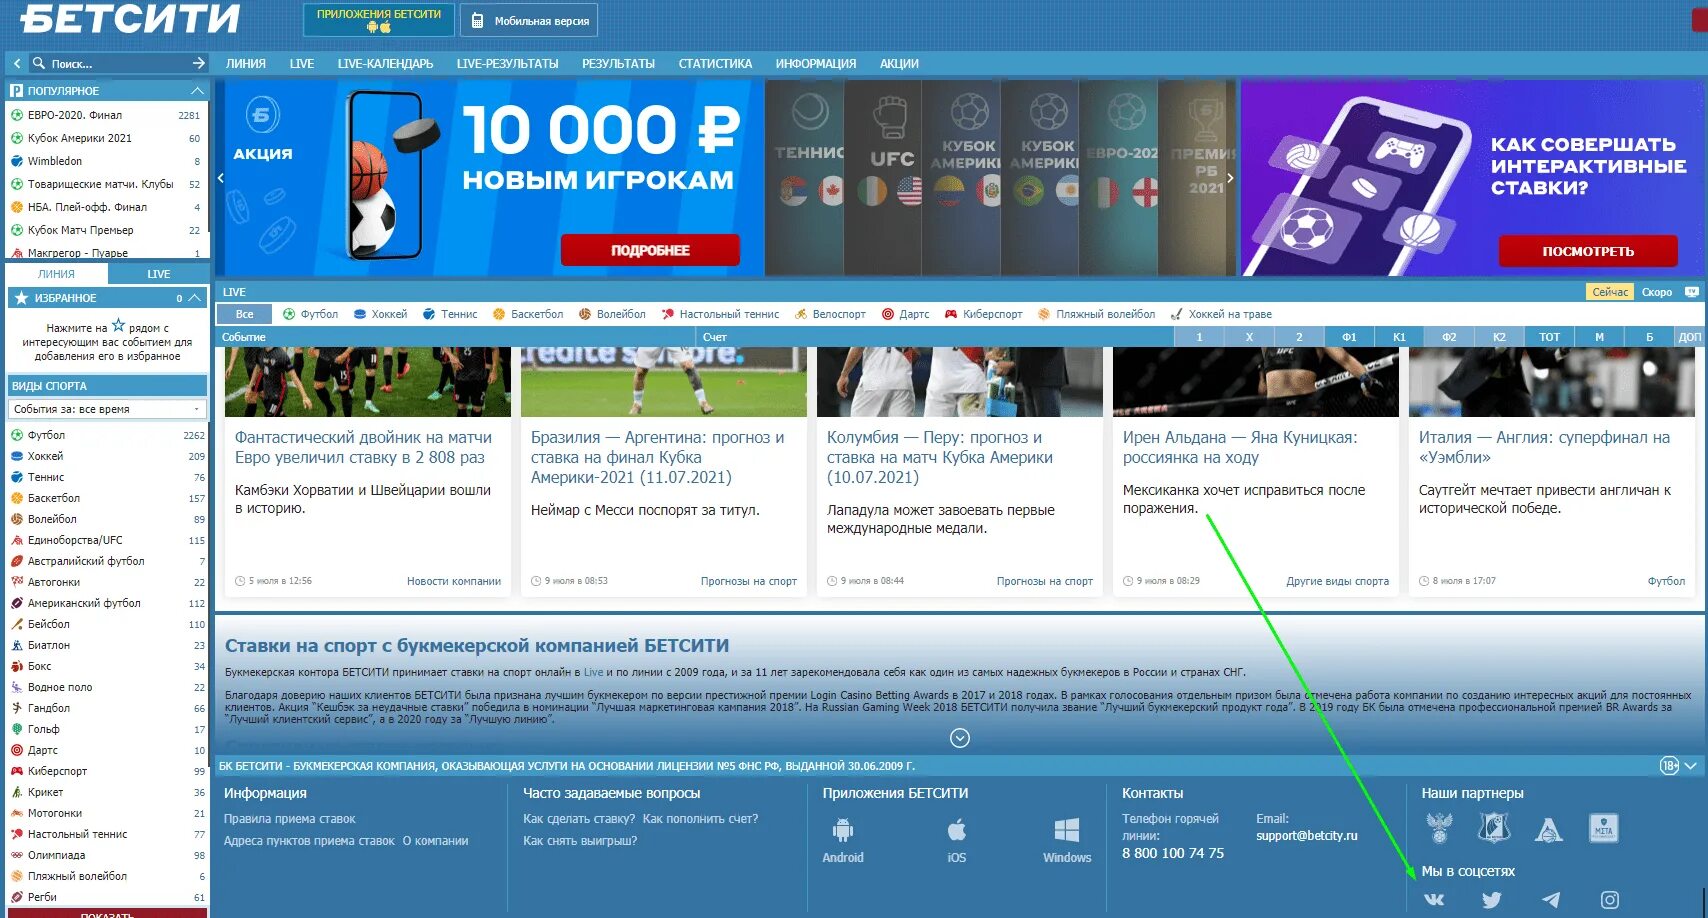Click the star icon in ИЗБРАННОЕ header

[21, 298]
